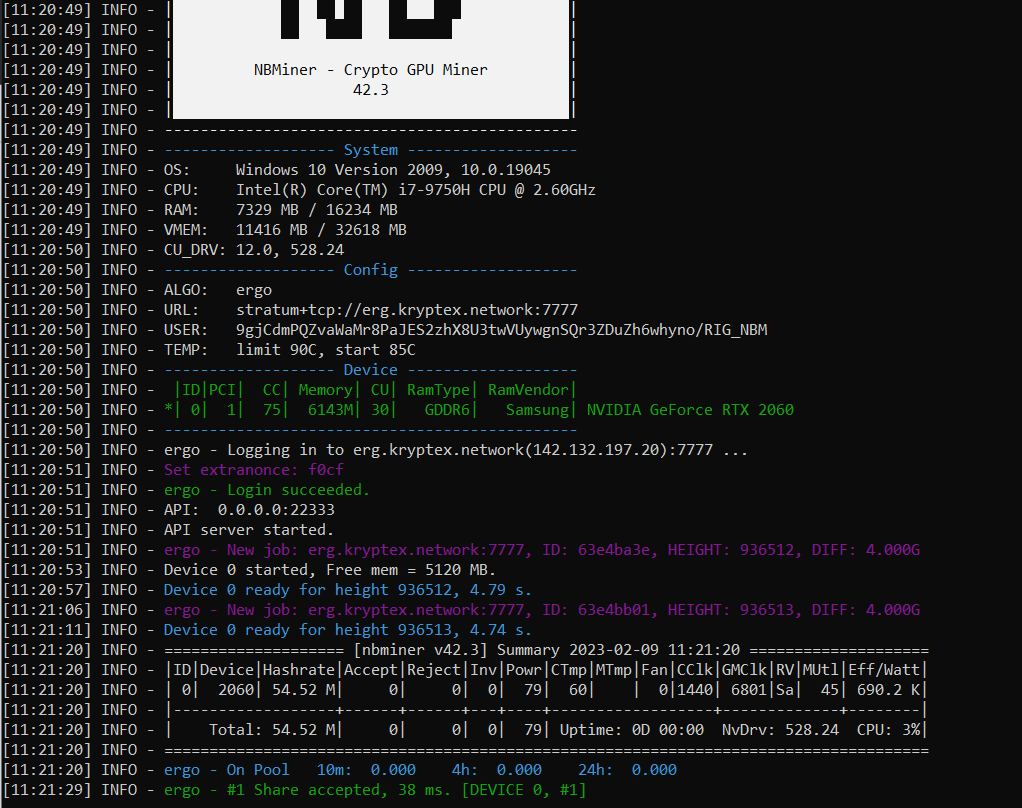Click the "limit 90C, start 85C" temperature setting

pos(325,350)
